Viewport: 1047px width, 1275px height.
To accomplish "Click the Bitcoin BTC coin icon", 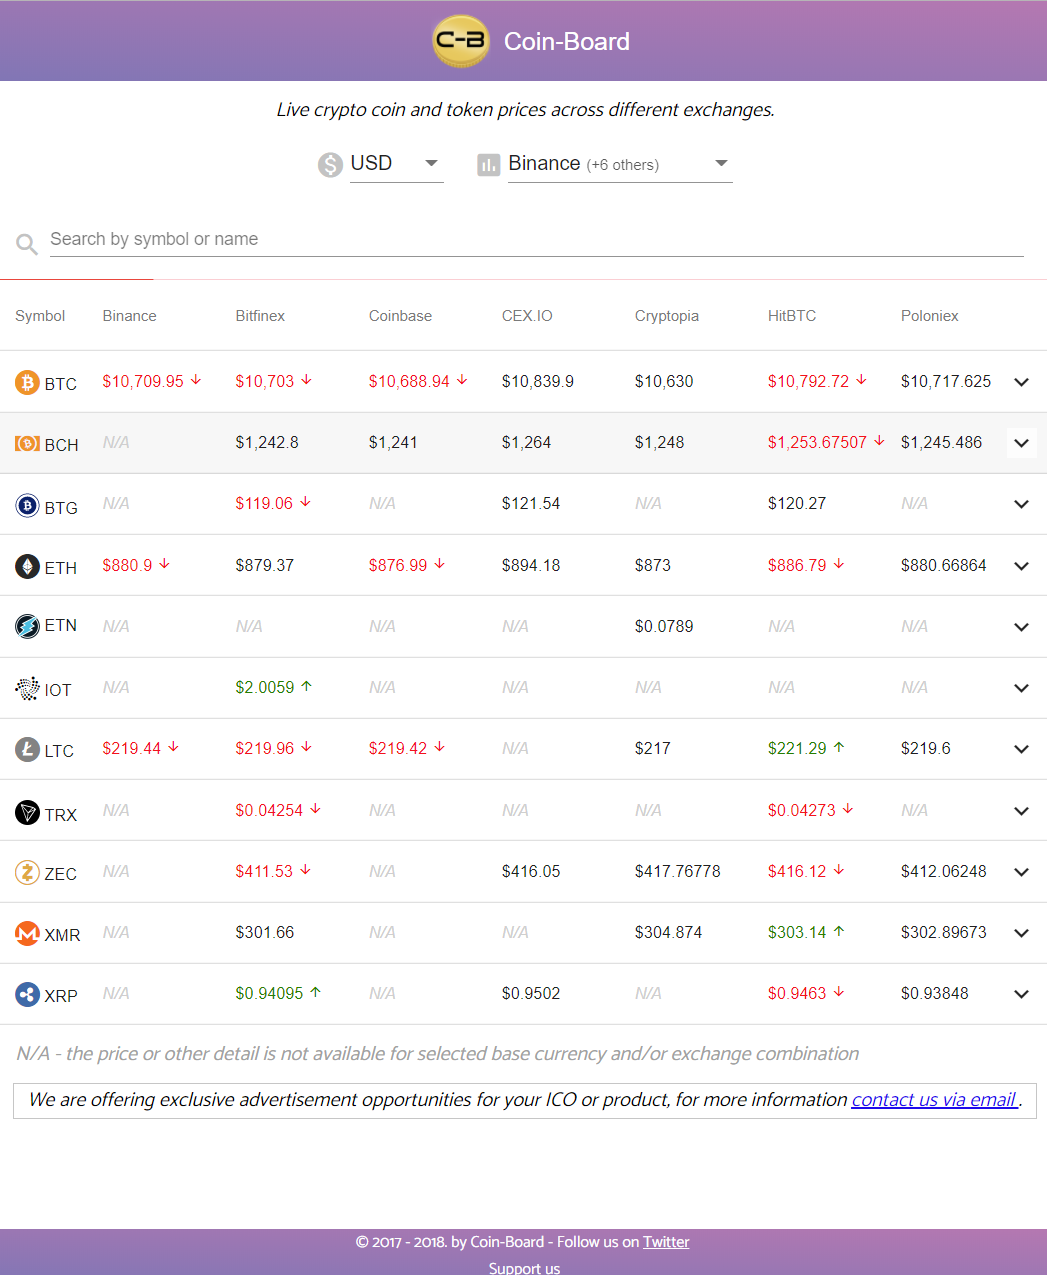I will 27,382.
